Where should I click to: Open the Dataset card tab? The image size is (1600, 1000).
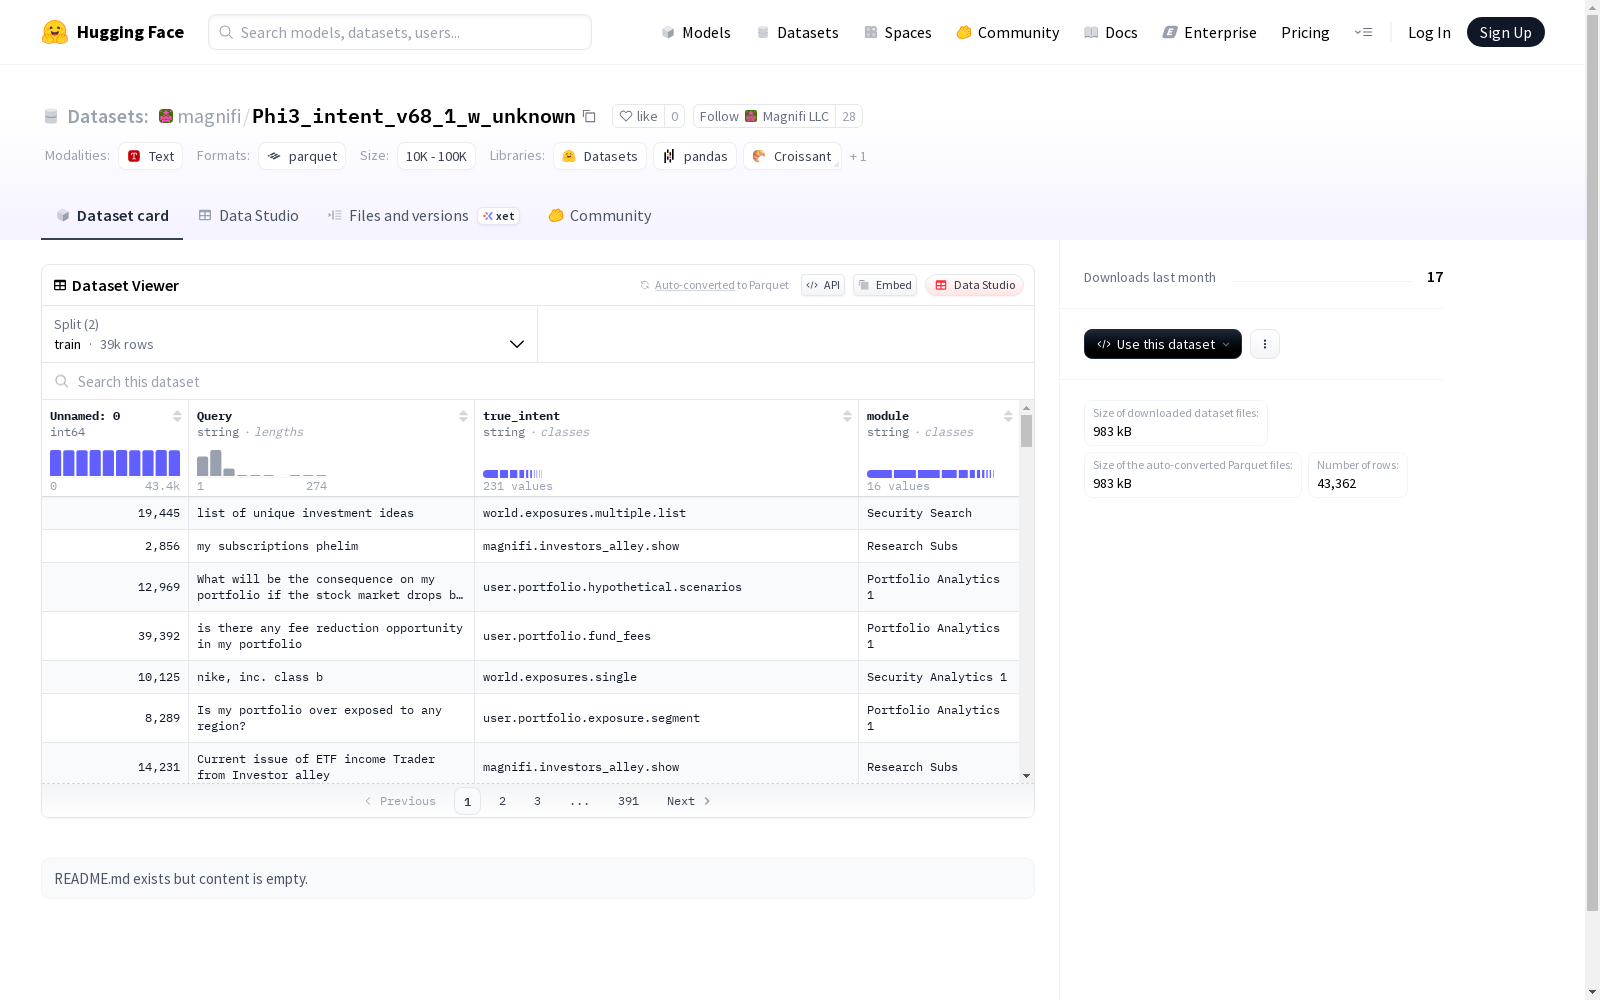(112, 216)
